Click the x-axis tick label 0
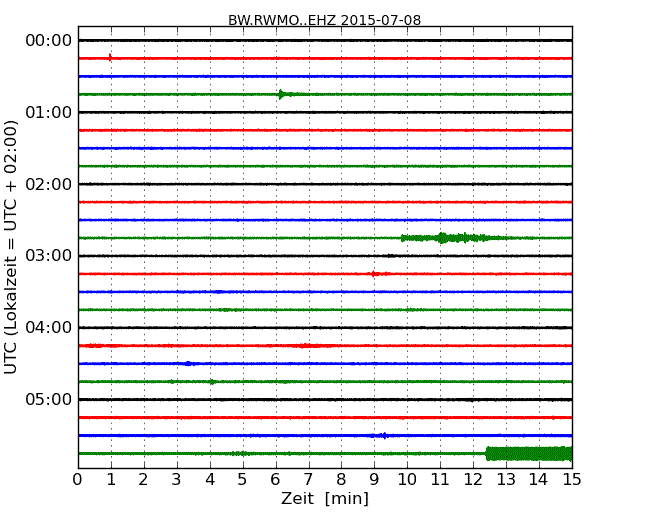The width and height of the screenshot is (650, 520). pyautogui.click(x=78, y=480)
